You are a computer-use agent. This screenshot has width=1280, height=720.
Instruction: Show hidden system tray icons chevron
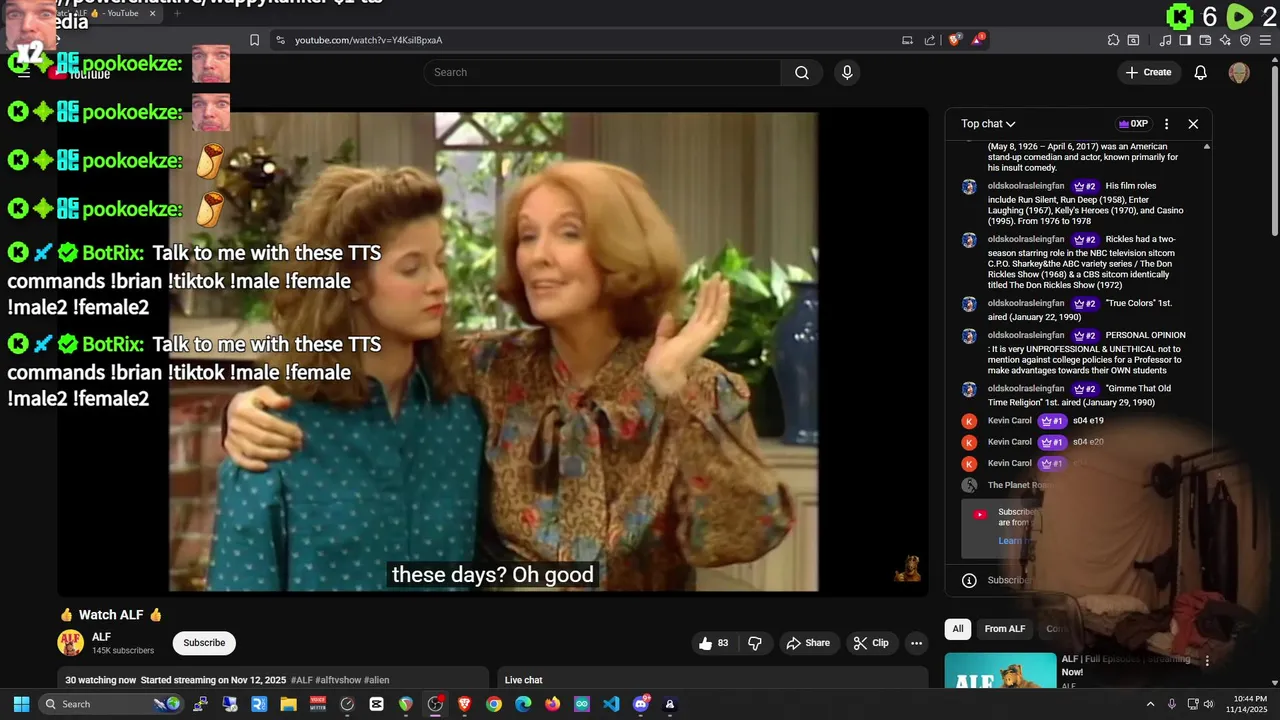[x=1150, y=704]
